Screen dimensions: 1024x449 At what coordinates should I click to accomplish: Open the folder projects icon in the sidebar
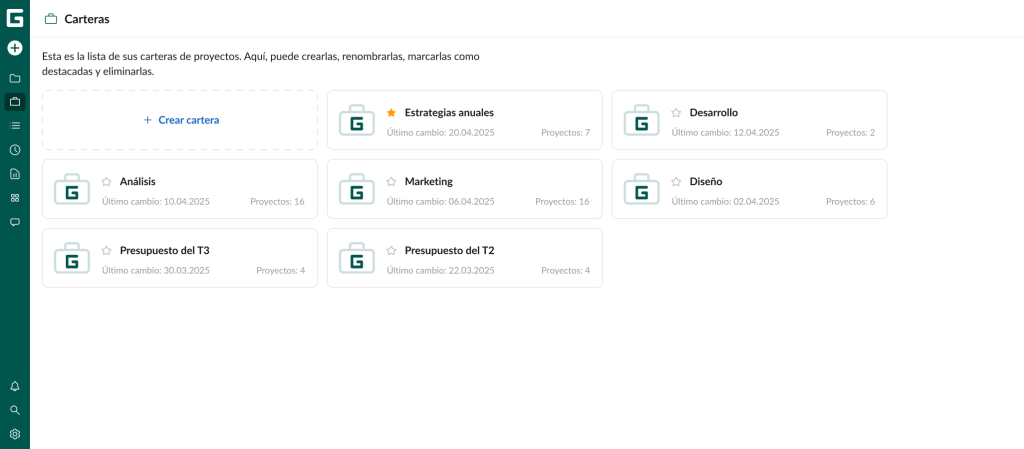pos(14,78)
